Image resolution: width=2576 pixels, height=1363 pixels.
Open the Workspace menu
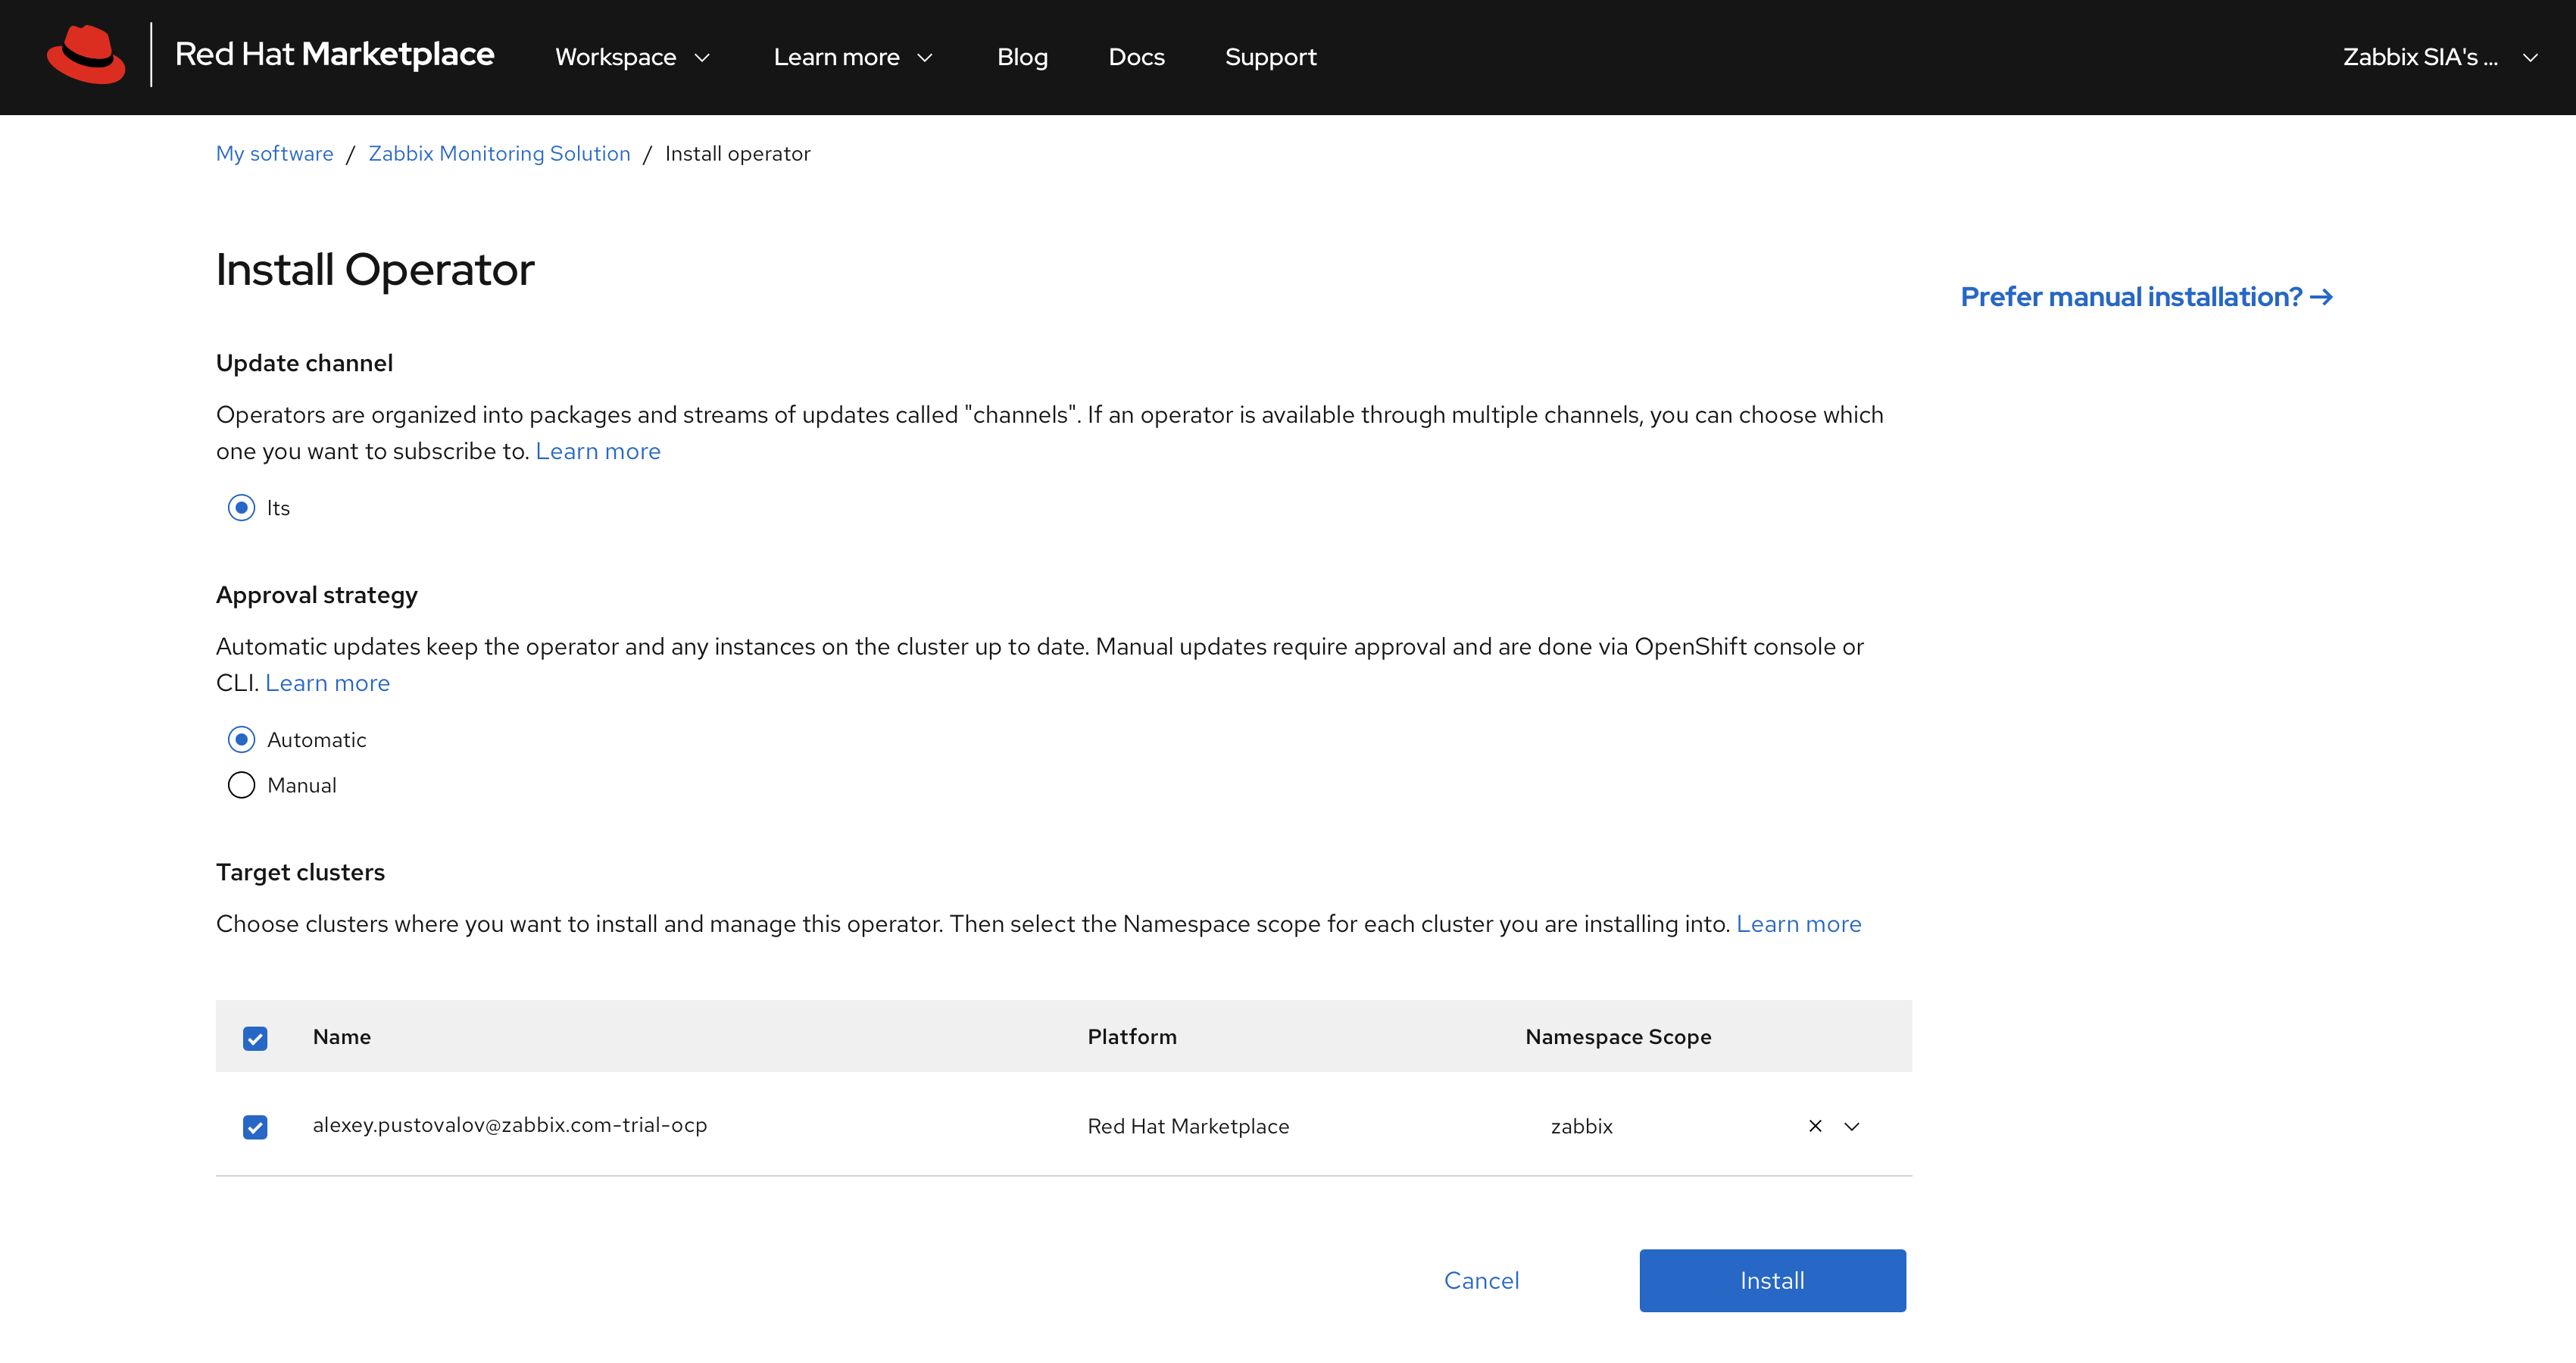[632, 57]
